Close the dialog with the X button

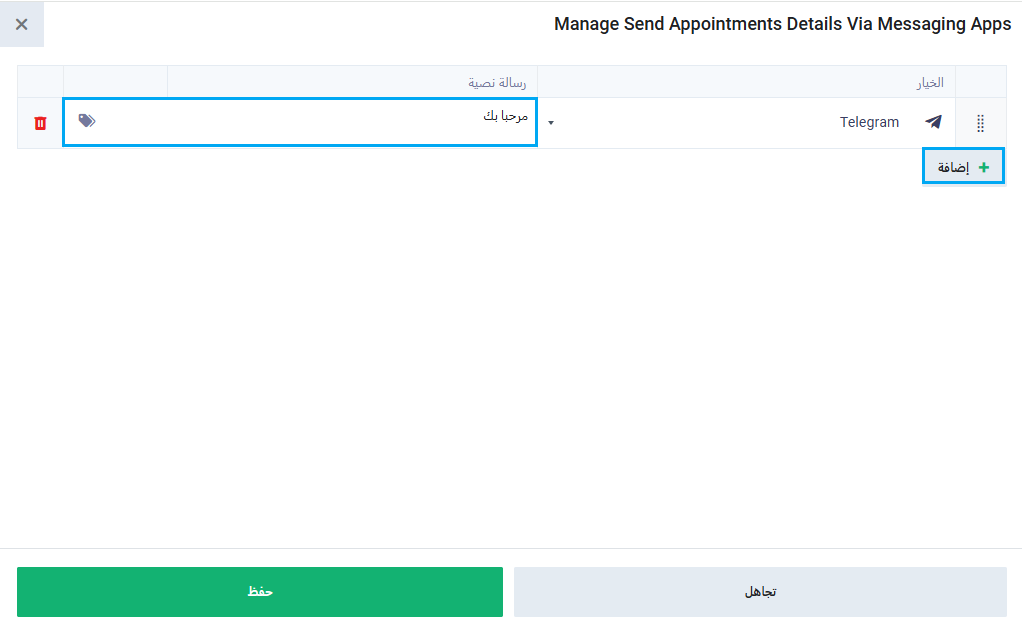coord(21,24)
